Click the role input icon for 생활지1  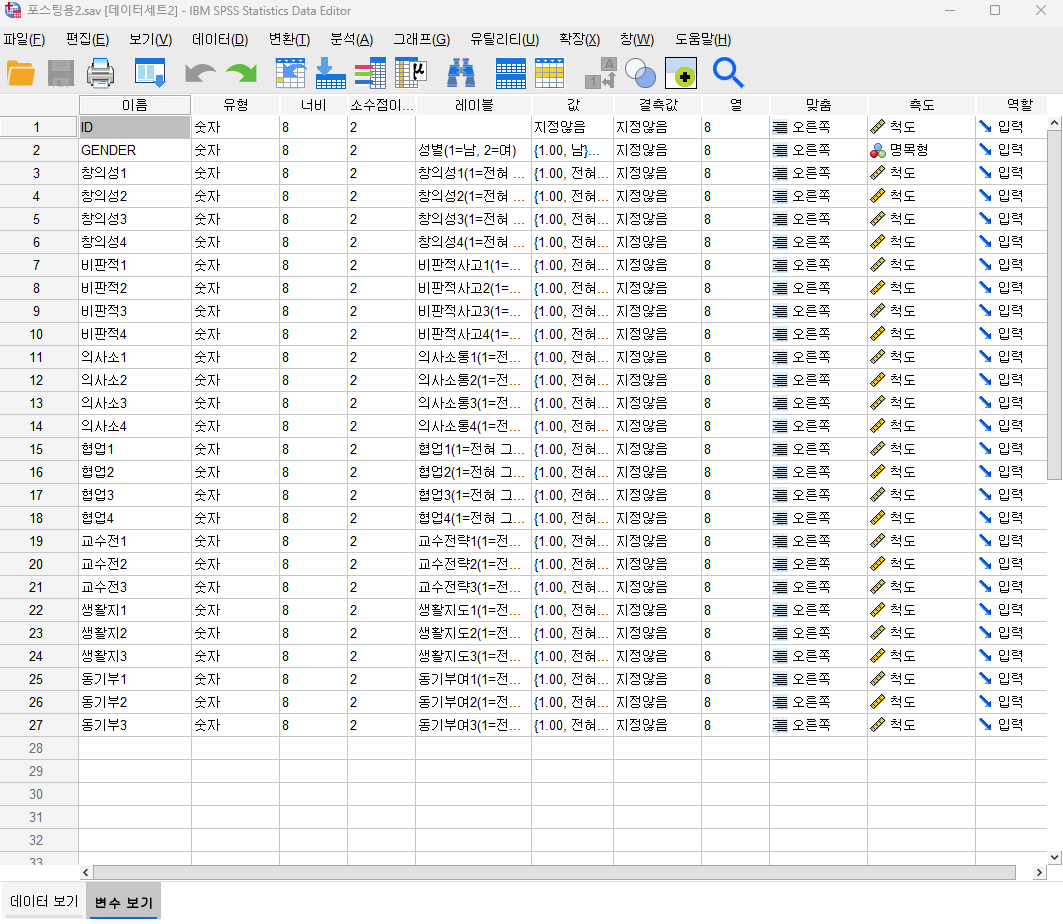(985, 609)
